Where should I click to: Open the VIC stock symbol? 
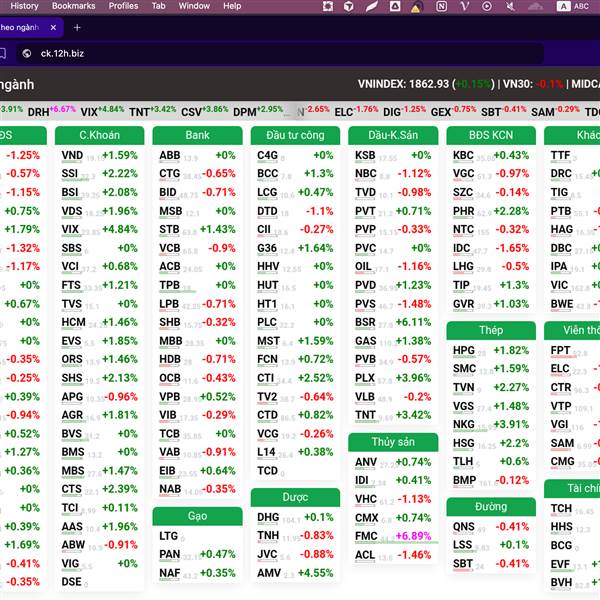[559, 285]
